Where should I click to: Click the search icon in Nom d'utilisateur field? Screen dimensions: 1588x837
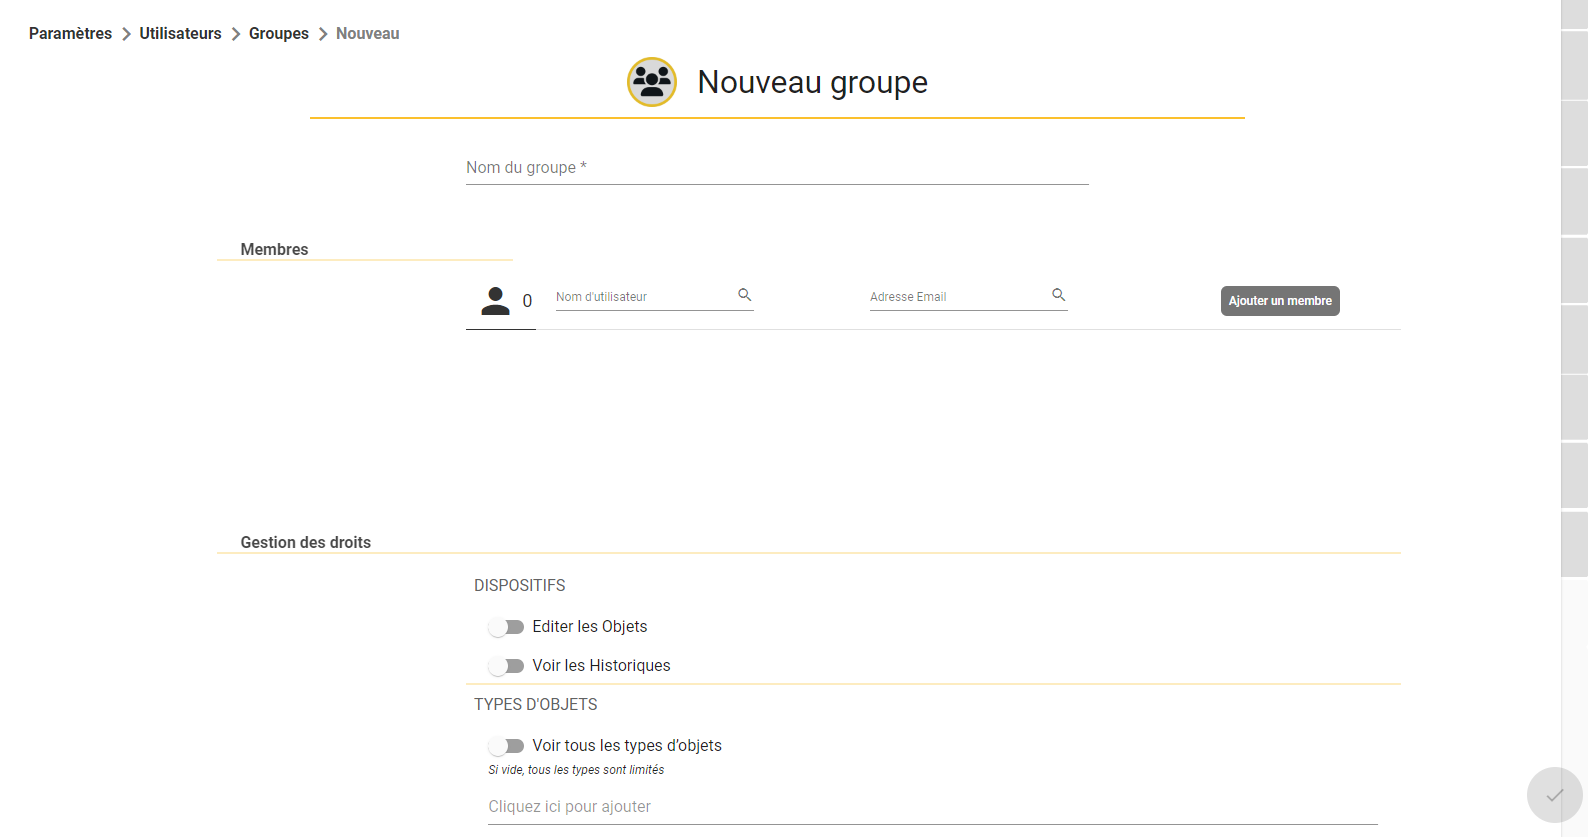point(744,295)
